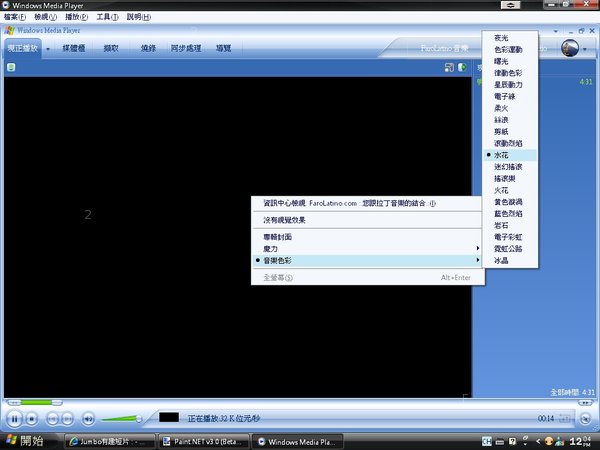Select 剪紙 visualization
This screenshot has width=600, height=450.
click(x=510, y=132)
